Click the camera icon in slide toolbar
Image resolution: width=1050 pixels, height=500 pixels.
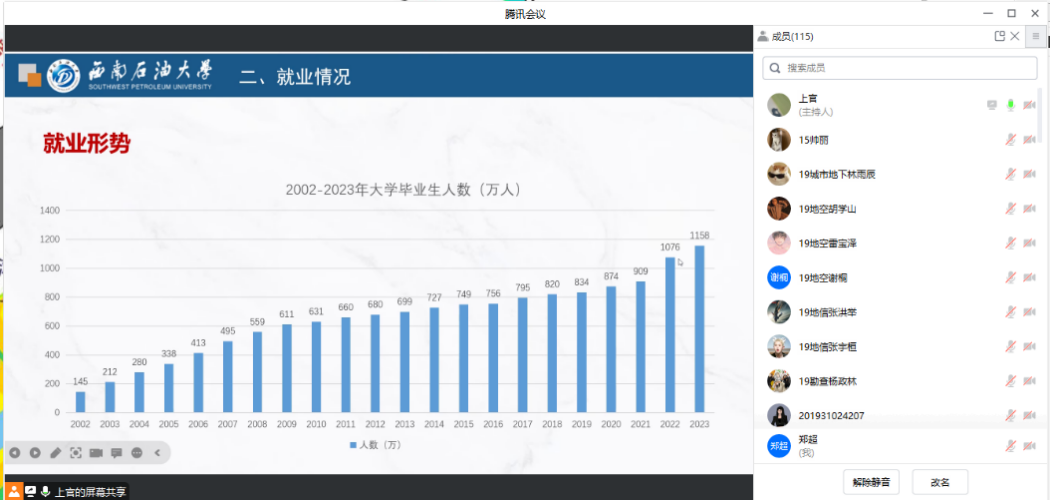point(96,453)
